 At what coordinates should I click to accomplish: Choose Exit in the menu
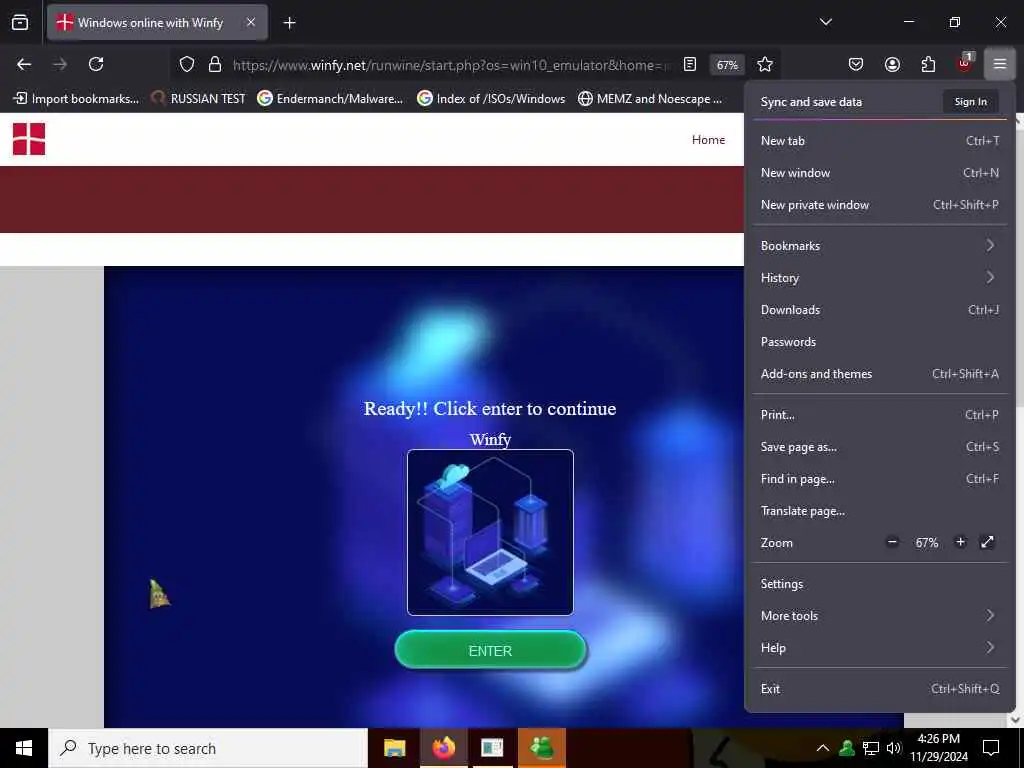coord(880,689)
